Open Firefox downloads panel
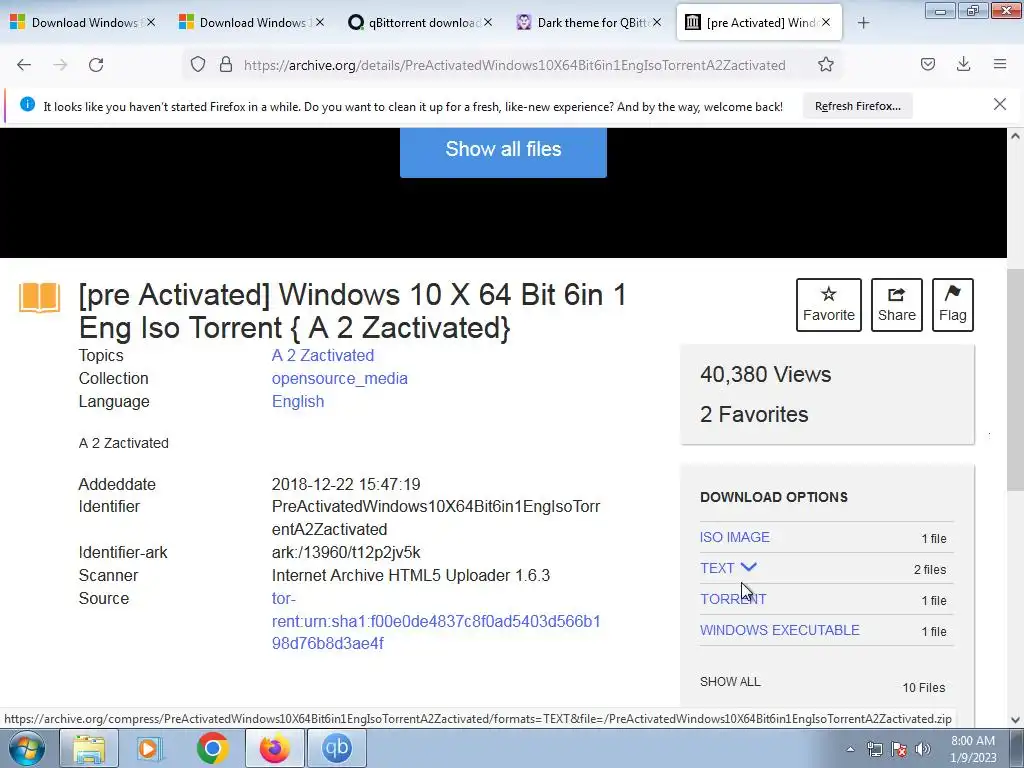This screenshot has width=1024, height=768. (x=963, y=65)
